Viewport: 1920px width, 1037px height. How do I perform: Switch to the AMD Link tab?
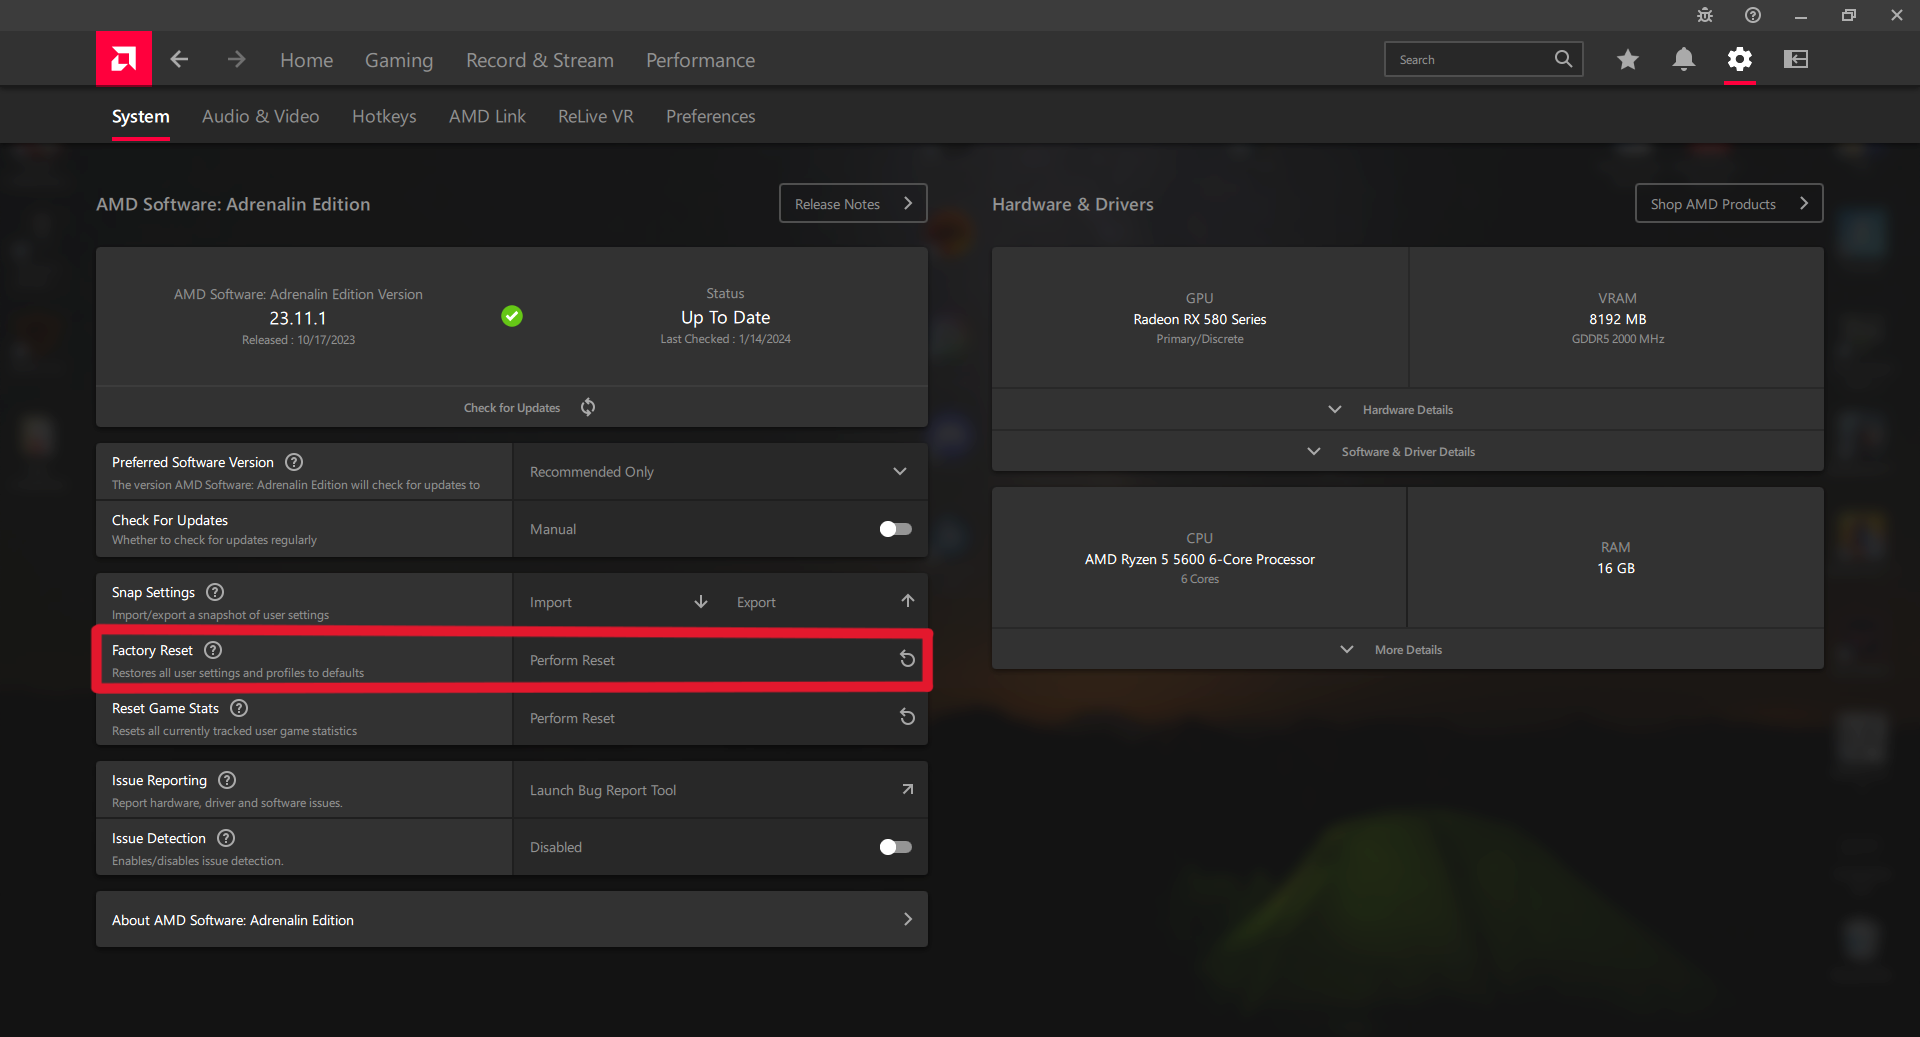tap(487, 117)
